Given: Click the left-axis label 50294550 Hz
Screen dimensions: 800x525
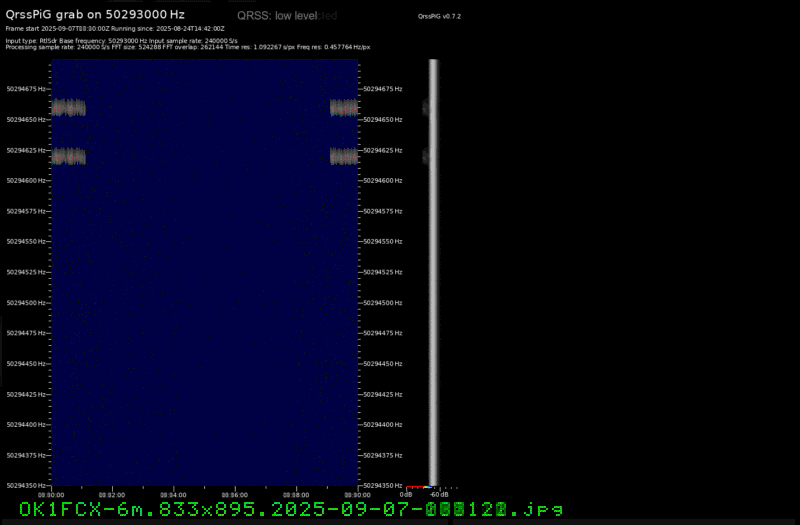Looking at the screenshot, I should point(26,241).
